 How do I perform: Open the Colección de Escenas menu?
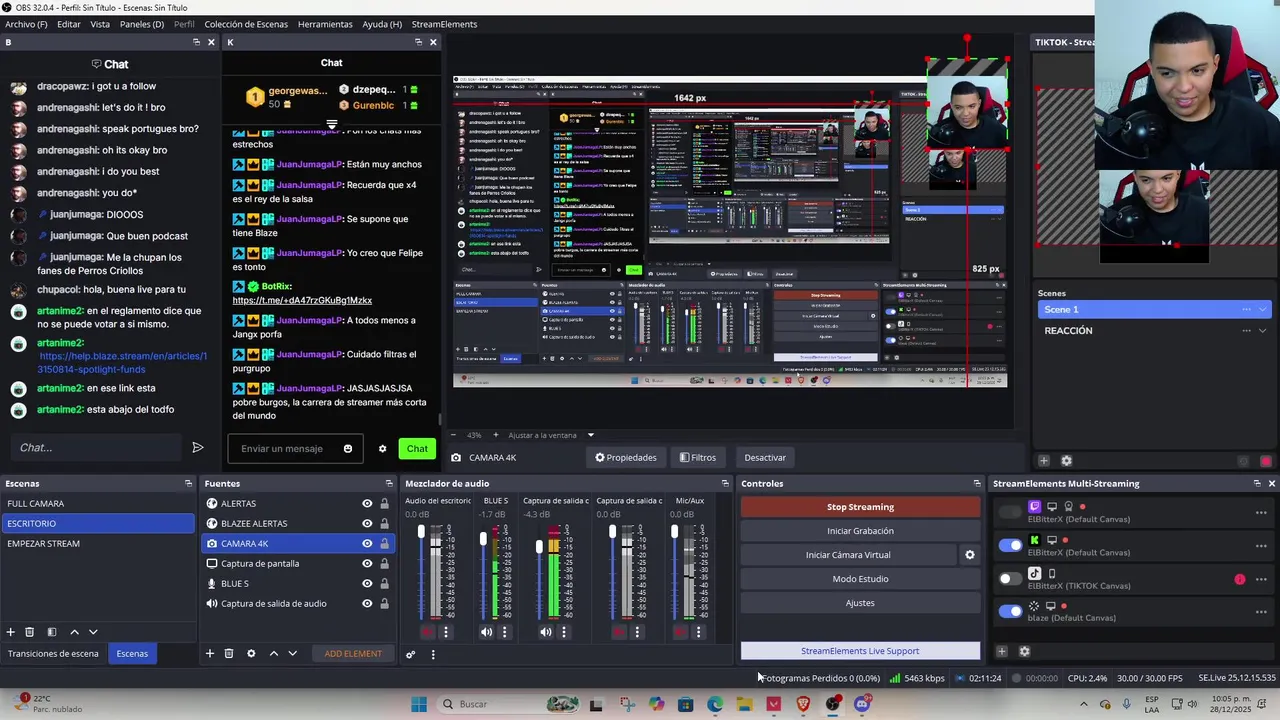[x=246, y=24]
